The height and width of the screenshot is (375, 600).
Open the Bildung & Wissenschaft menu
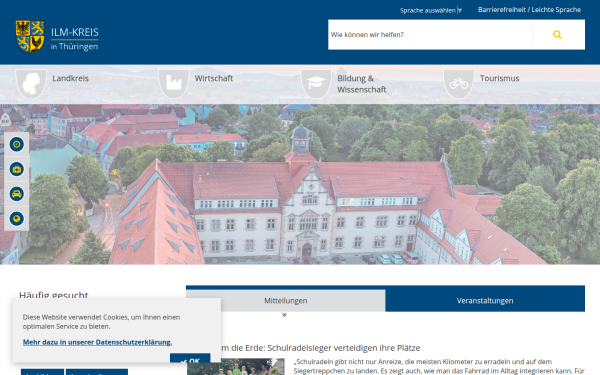[362, 84]
